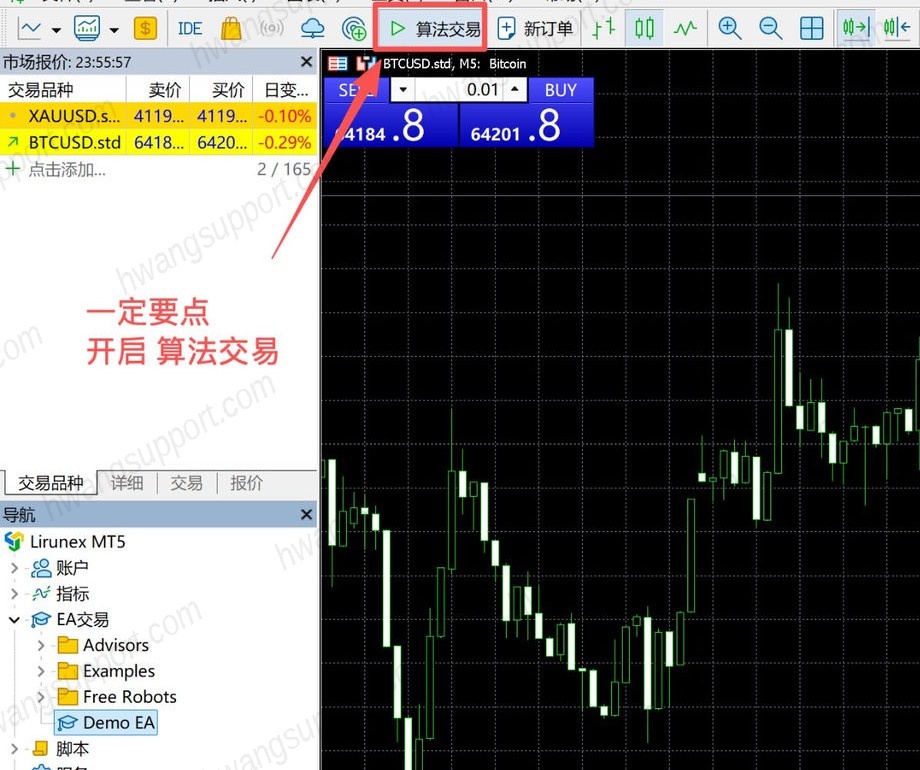Expand the 账户 tree node
Viewport: 920px width, 770px height.
pos(15,568)
